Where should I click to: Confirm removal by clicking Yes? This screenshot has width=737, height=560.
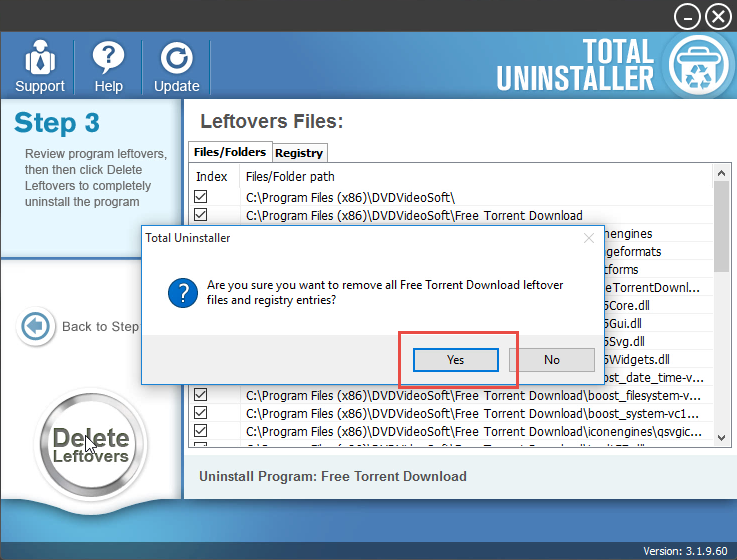(455, 360)
